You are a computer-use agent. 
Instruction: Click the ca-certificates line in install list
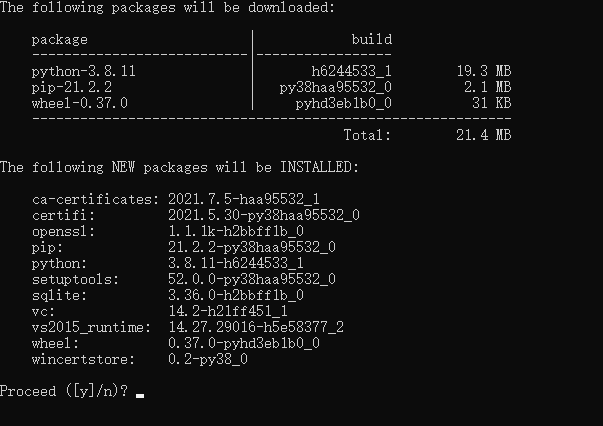pyautogui.click(x=176, y=199)
